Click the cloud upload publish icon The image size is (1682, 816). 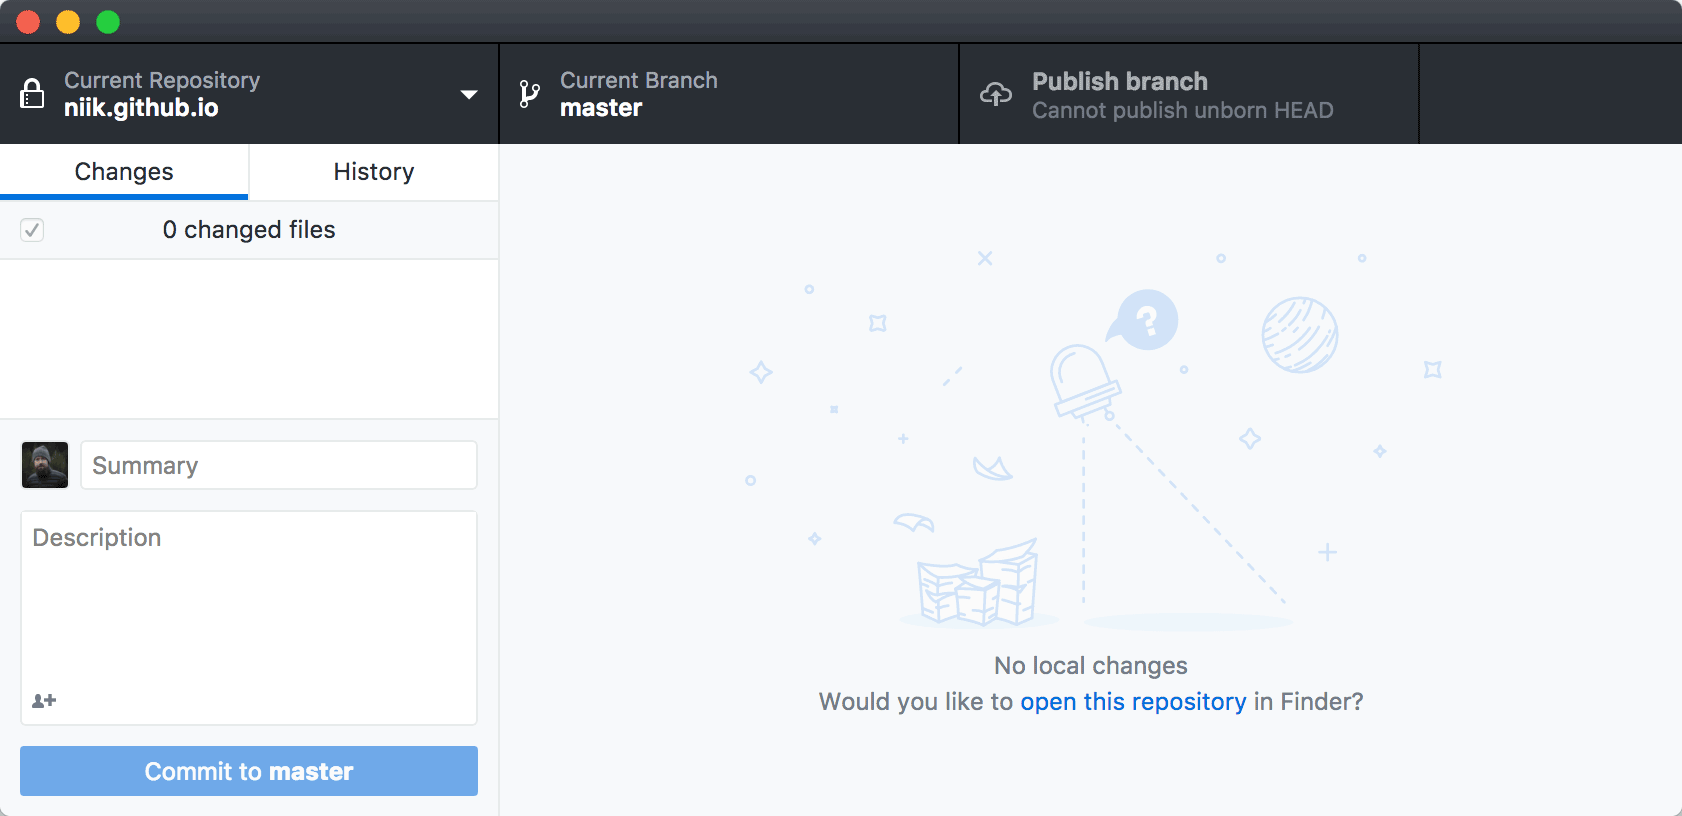(996, 94)
